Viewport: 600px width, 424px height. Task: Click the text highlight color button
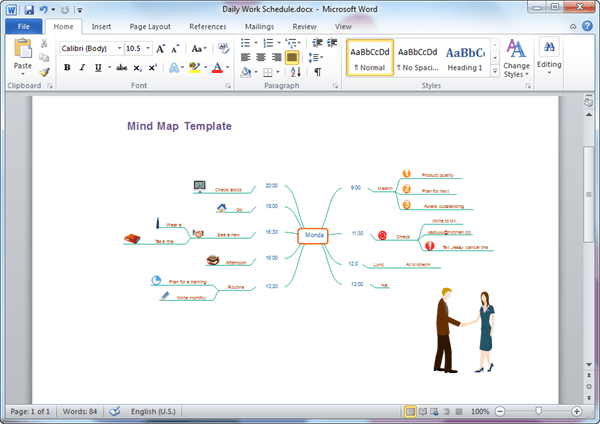[x=194, y=68]
